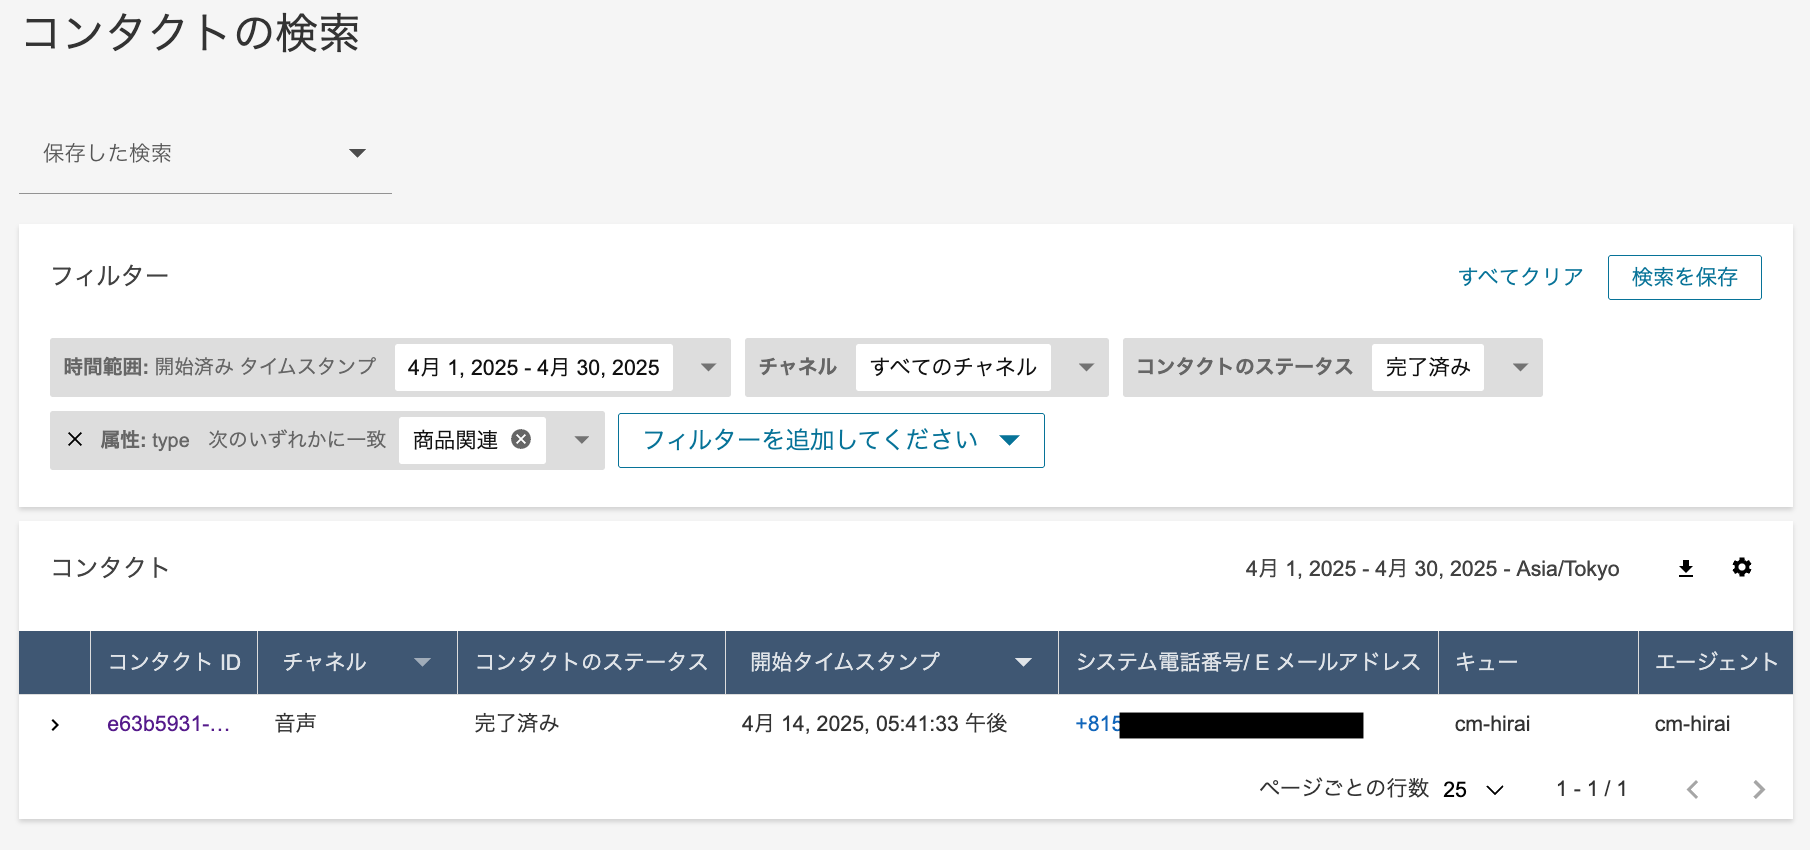Go to the next results page

click(x=1759, y=789)
